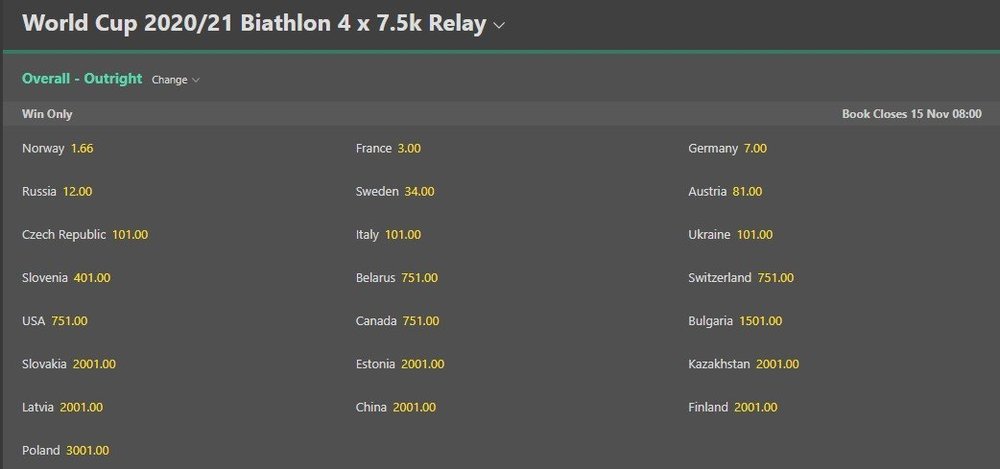The image size is (1000, 469).
Task: Click the Win Only market header
Action: tap(47, 114)
